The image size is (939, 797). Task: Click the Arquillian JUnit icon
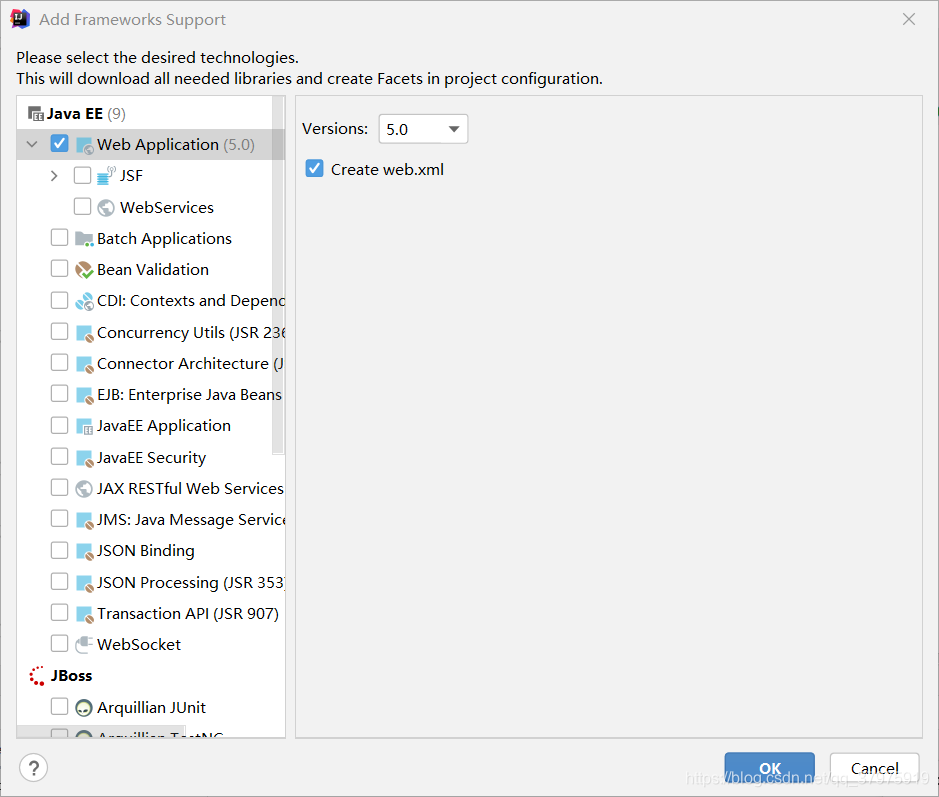pos(84,708)
